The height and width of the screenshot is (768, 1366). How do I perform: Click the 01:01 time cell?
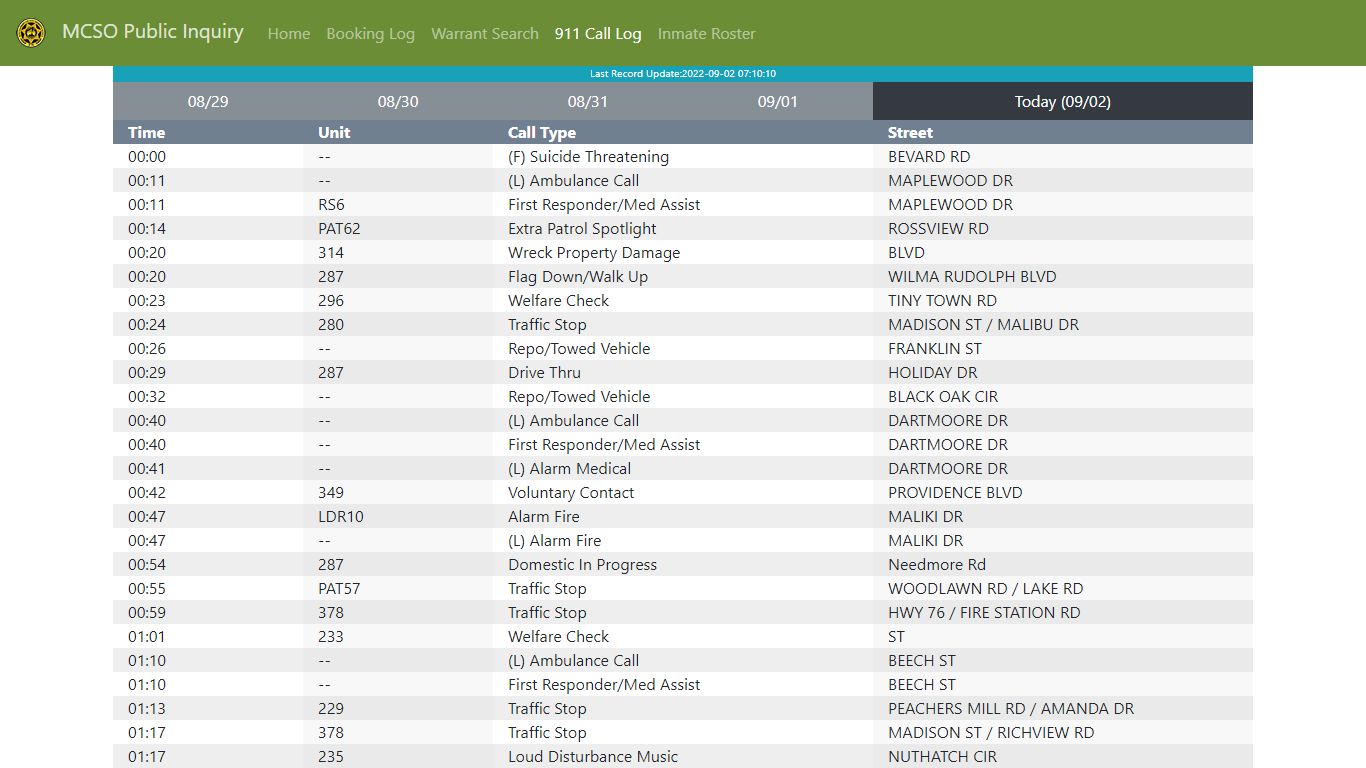click(208, 636)
